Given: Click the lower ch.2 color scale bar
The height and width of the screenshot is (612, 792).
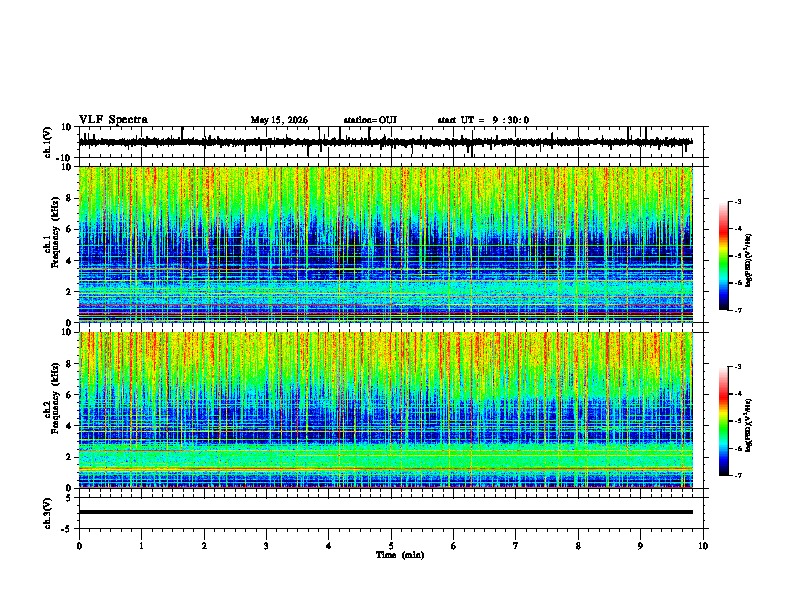Looking at the screenshot, I should [x=723, y=421].
